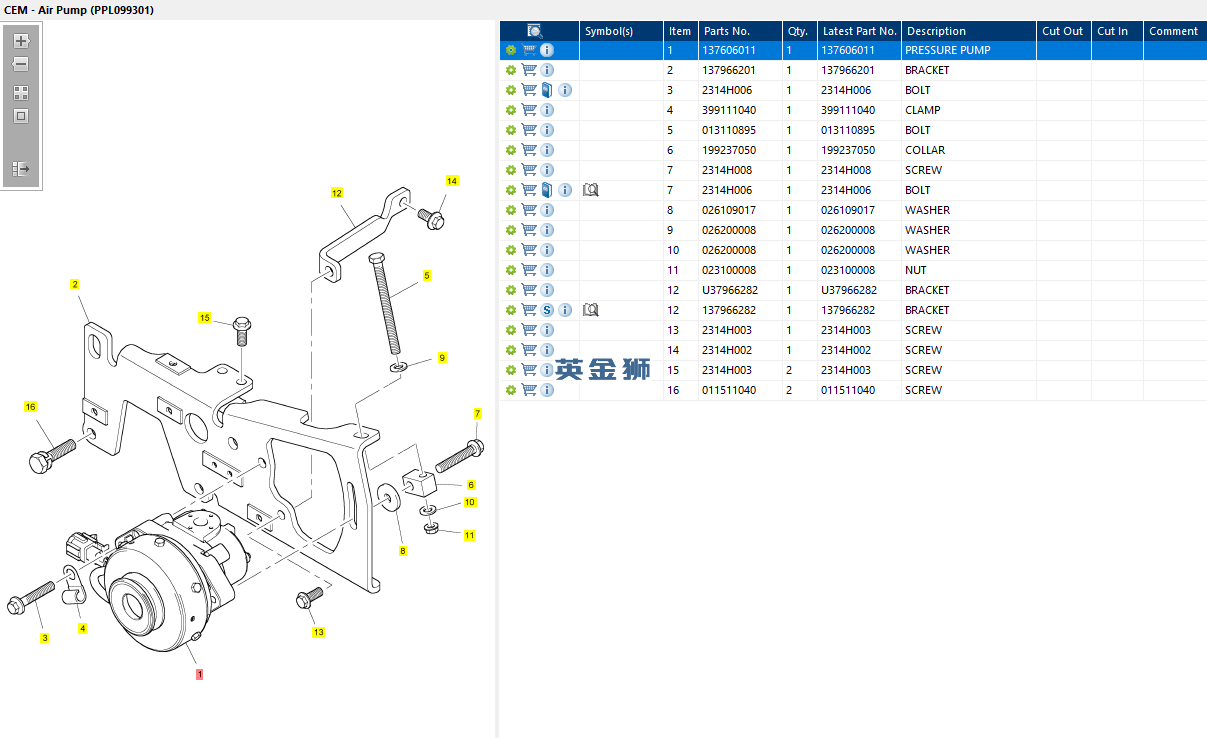Open the symbol book icon for item 7 BOLT
The height and width of the screenshot is (738, 1207).
590,190
